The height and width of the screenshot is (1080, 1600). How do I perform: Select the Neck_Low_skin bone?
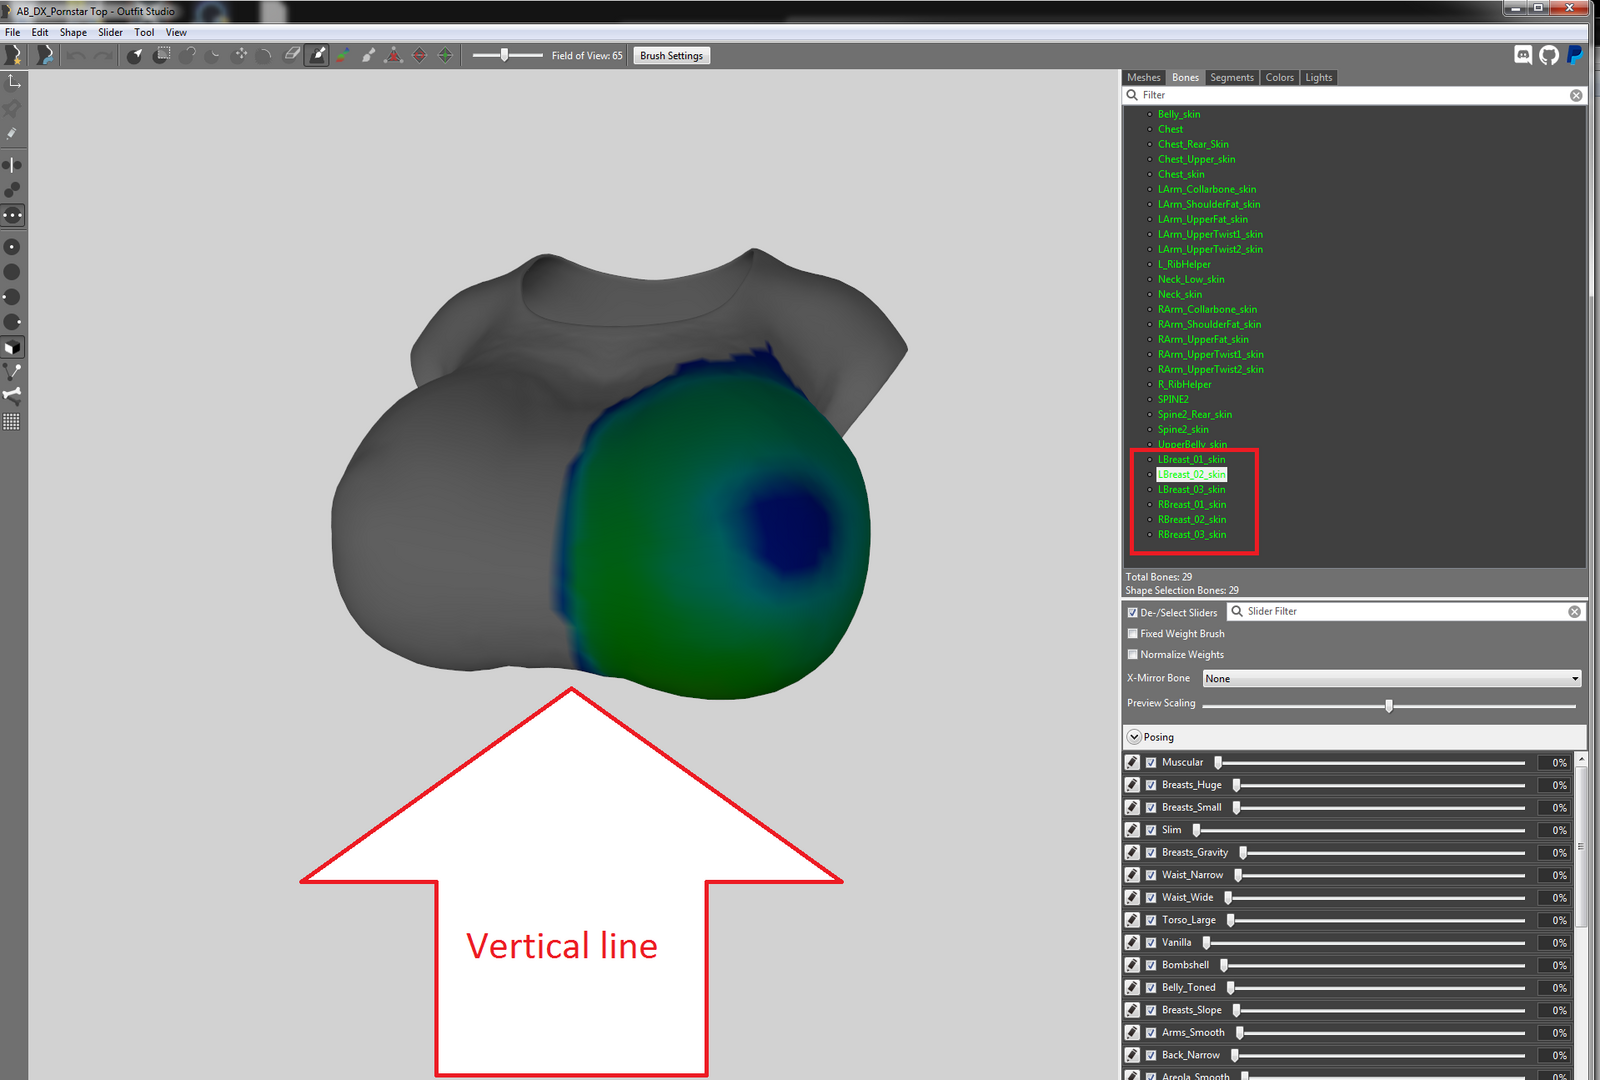[x=1191, y=279]
